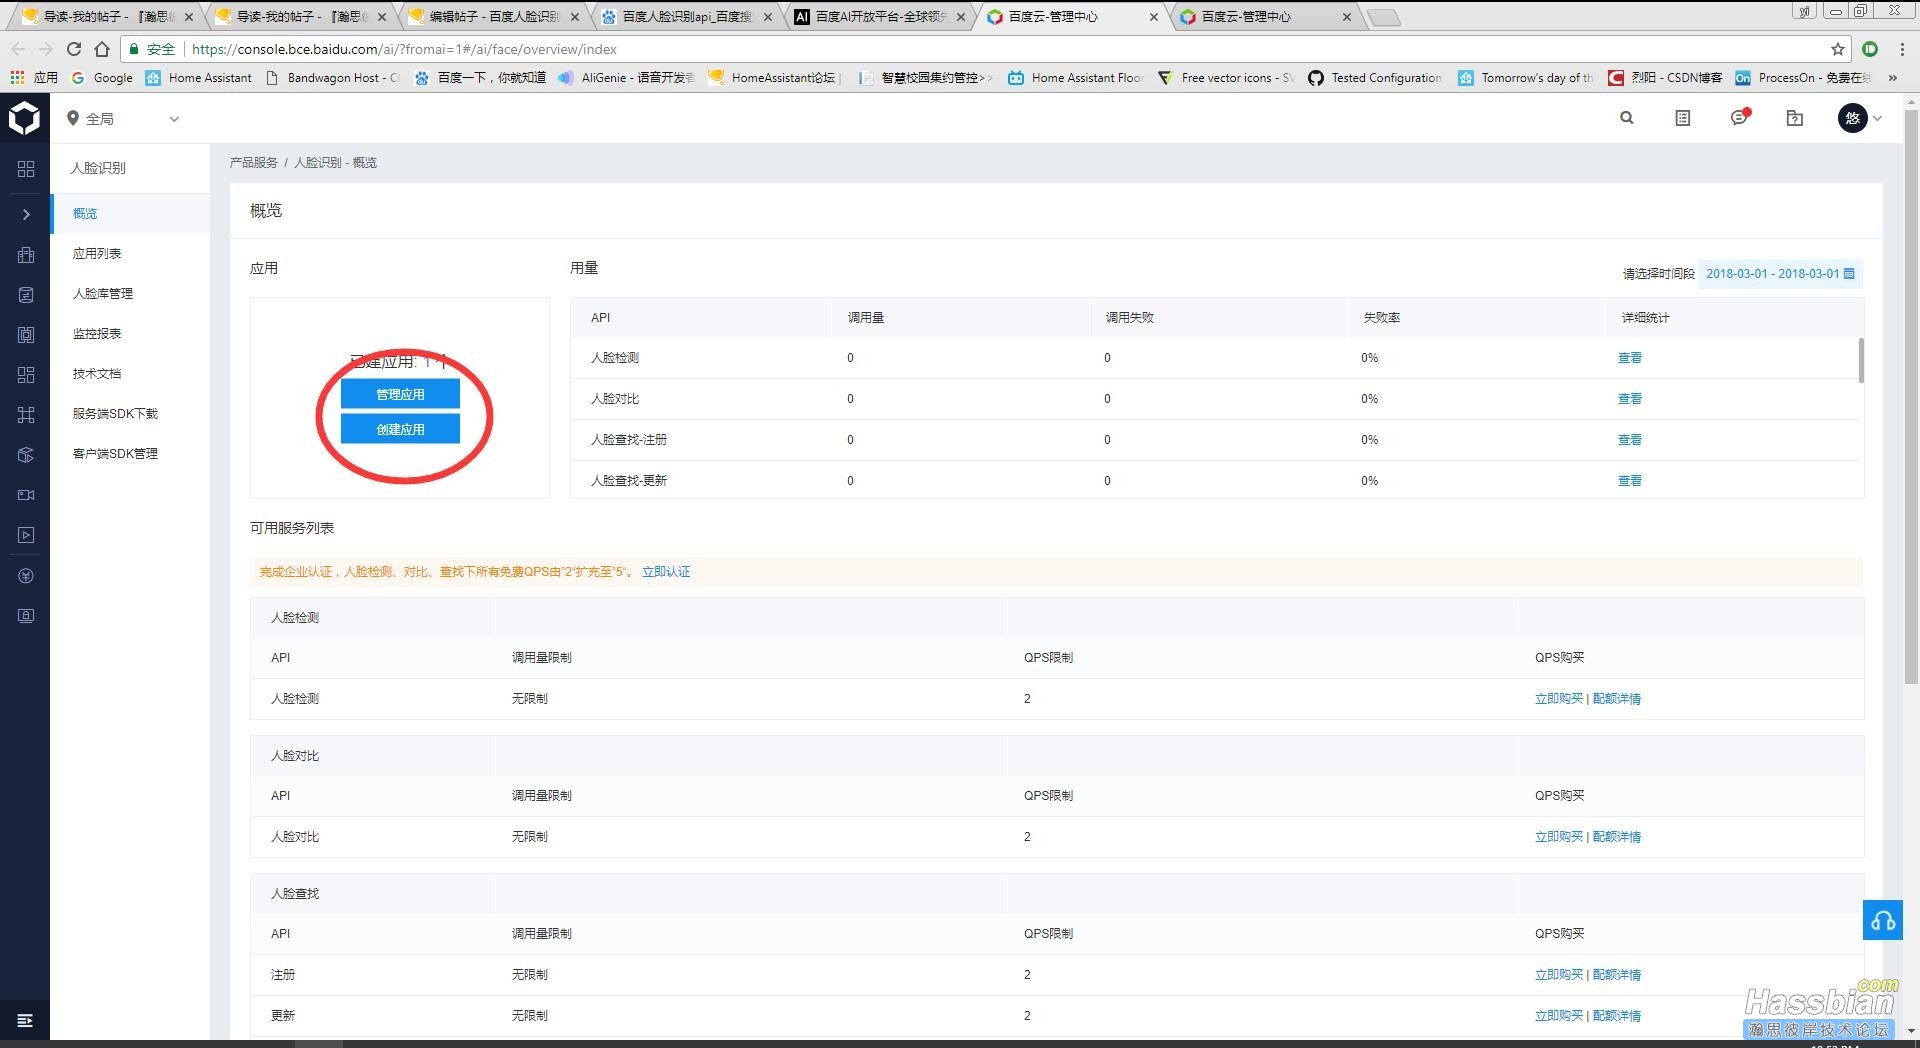The height and width of the screenshot is (1048, 1920).
Task: Expand the left rail with the arrow icon
Action: click(26, 214)
